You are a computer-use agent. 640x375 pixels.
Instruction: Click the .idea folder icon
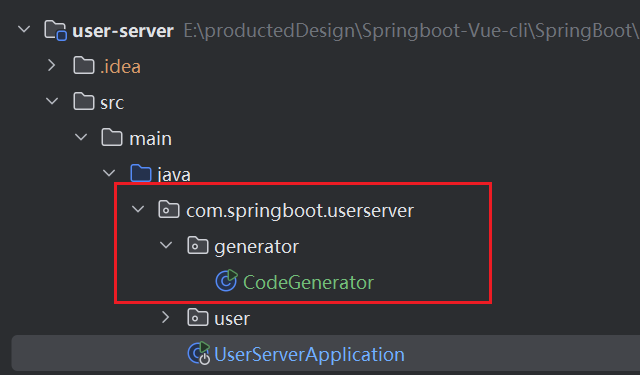[x=84, y=66]
